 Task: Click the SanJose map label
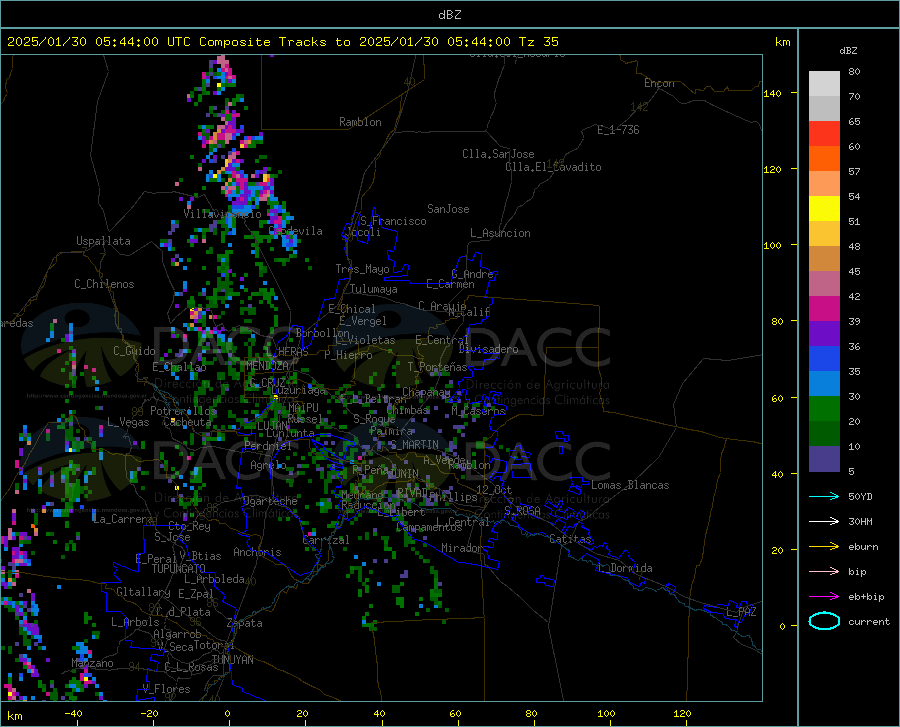448,209
